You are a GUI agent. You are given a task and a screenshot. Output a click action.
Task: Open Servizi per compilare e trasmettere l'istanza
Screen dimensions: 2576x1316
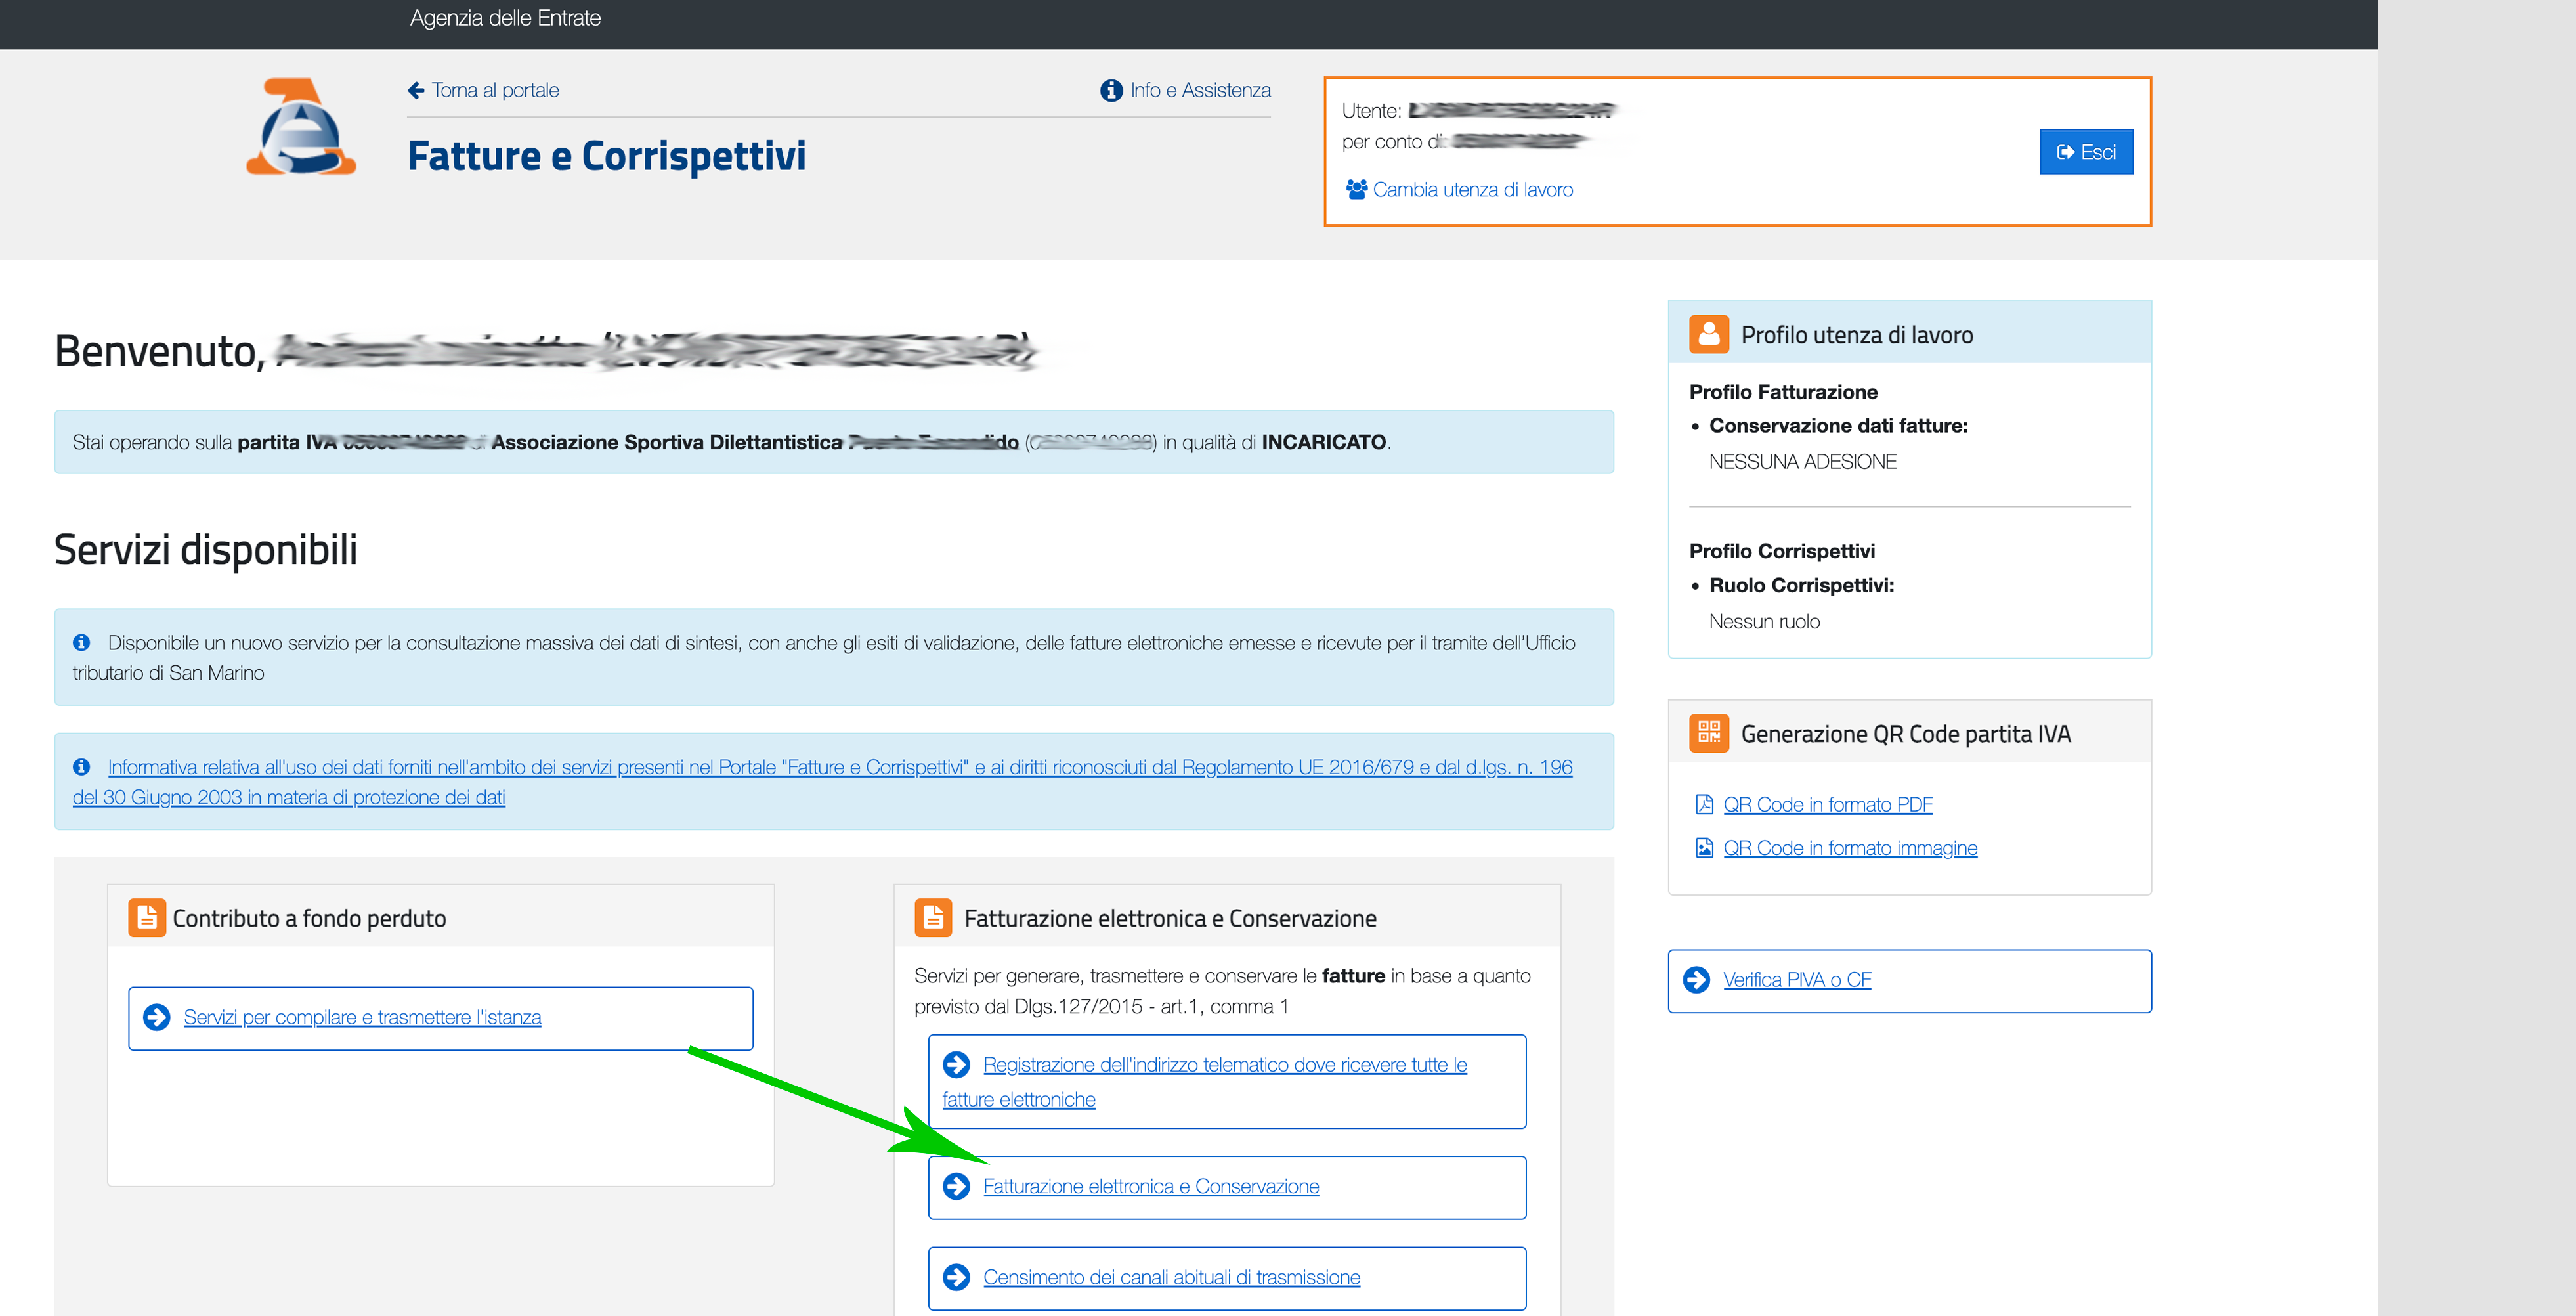(x=362, y=1017)
